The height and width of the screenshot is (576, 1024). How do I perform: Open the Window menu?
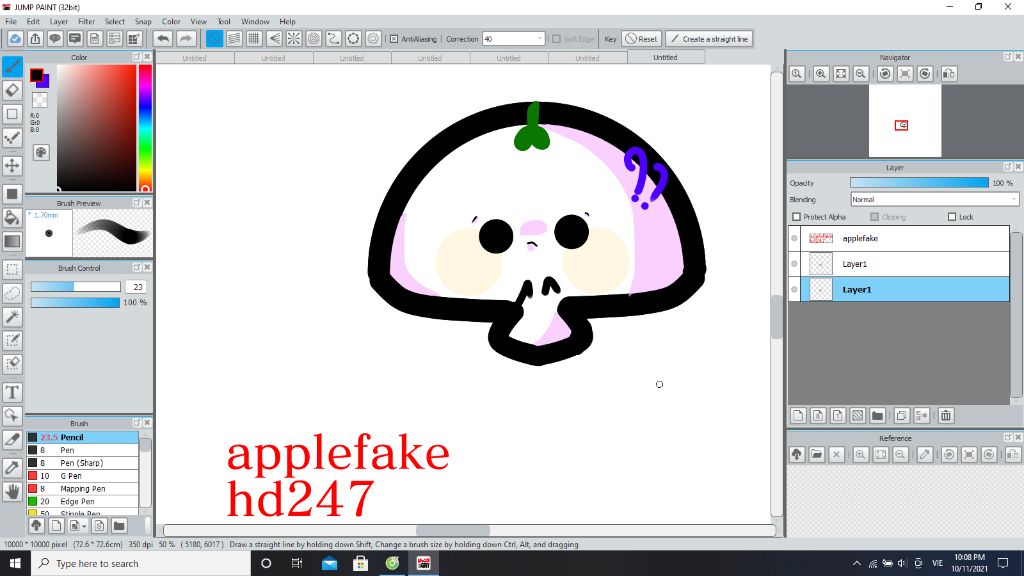(255, 22)
